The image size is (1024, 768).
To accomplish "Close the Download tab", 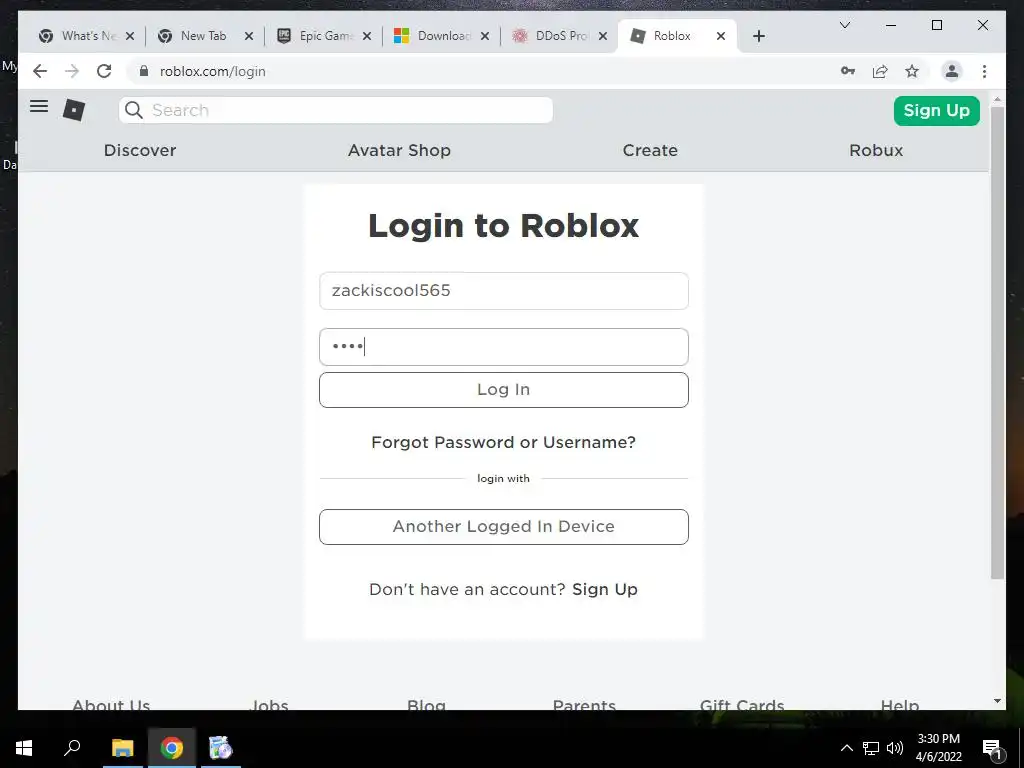I will 485,36.
